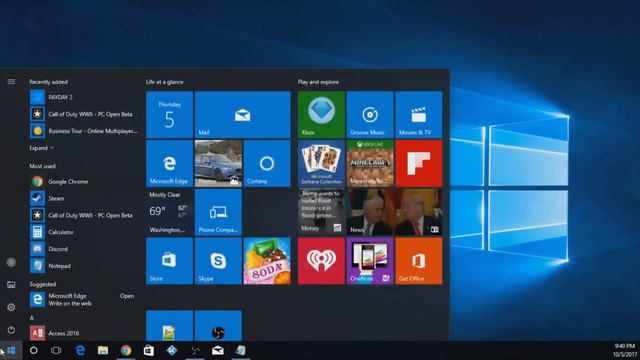Open Chrome from the taskbar
This screenshot has width=640, height=360.
coord(126,350)
